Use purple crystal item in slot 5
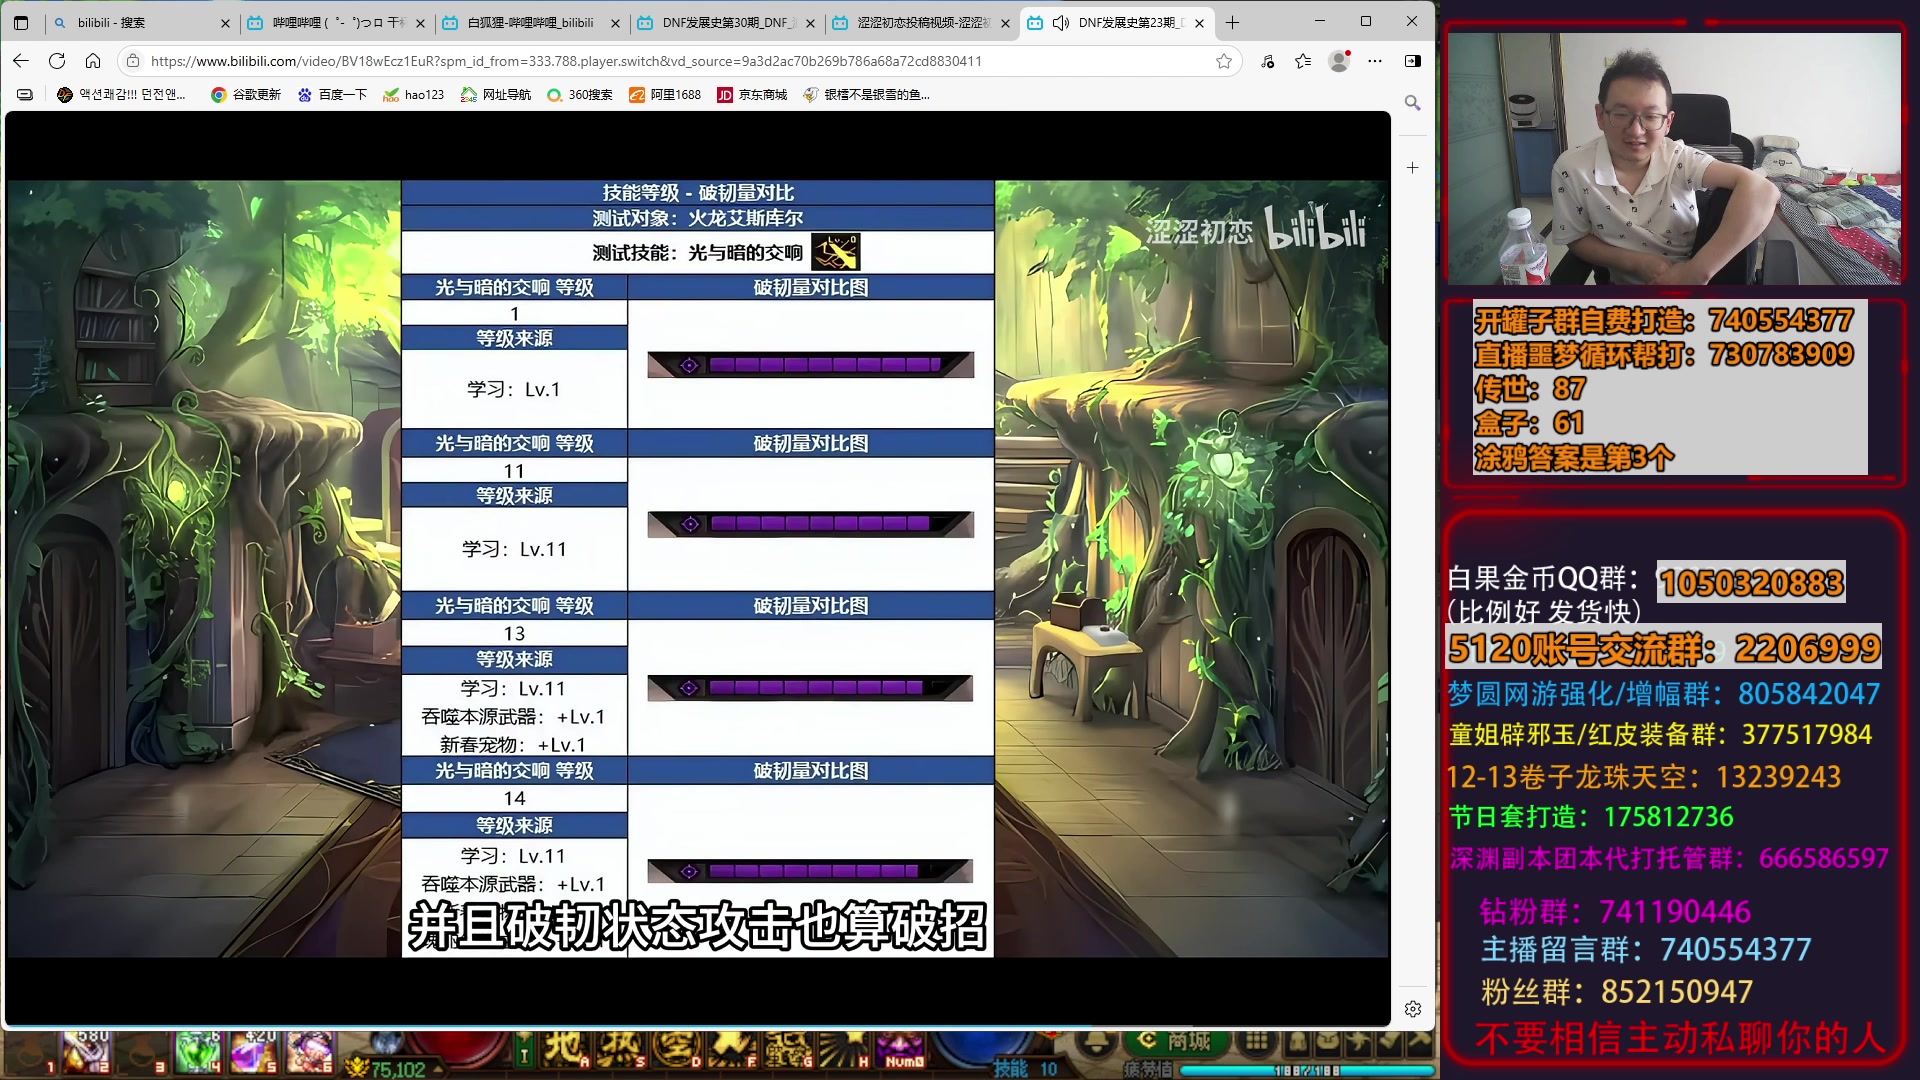 pos(254,1051)
